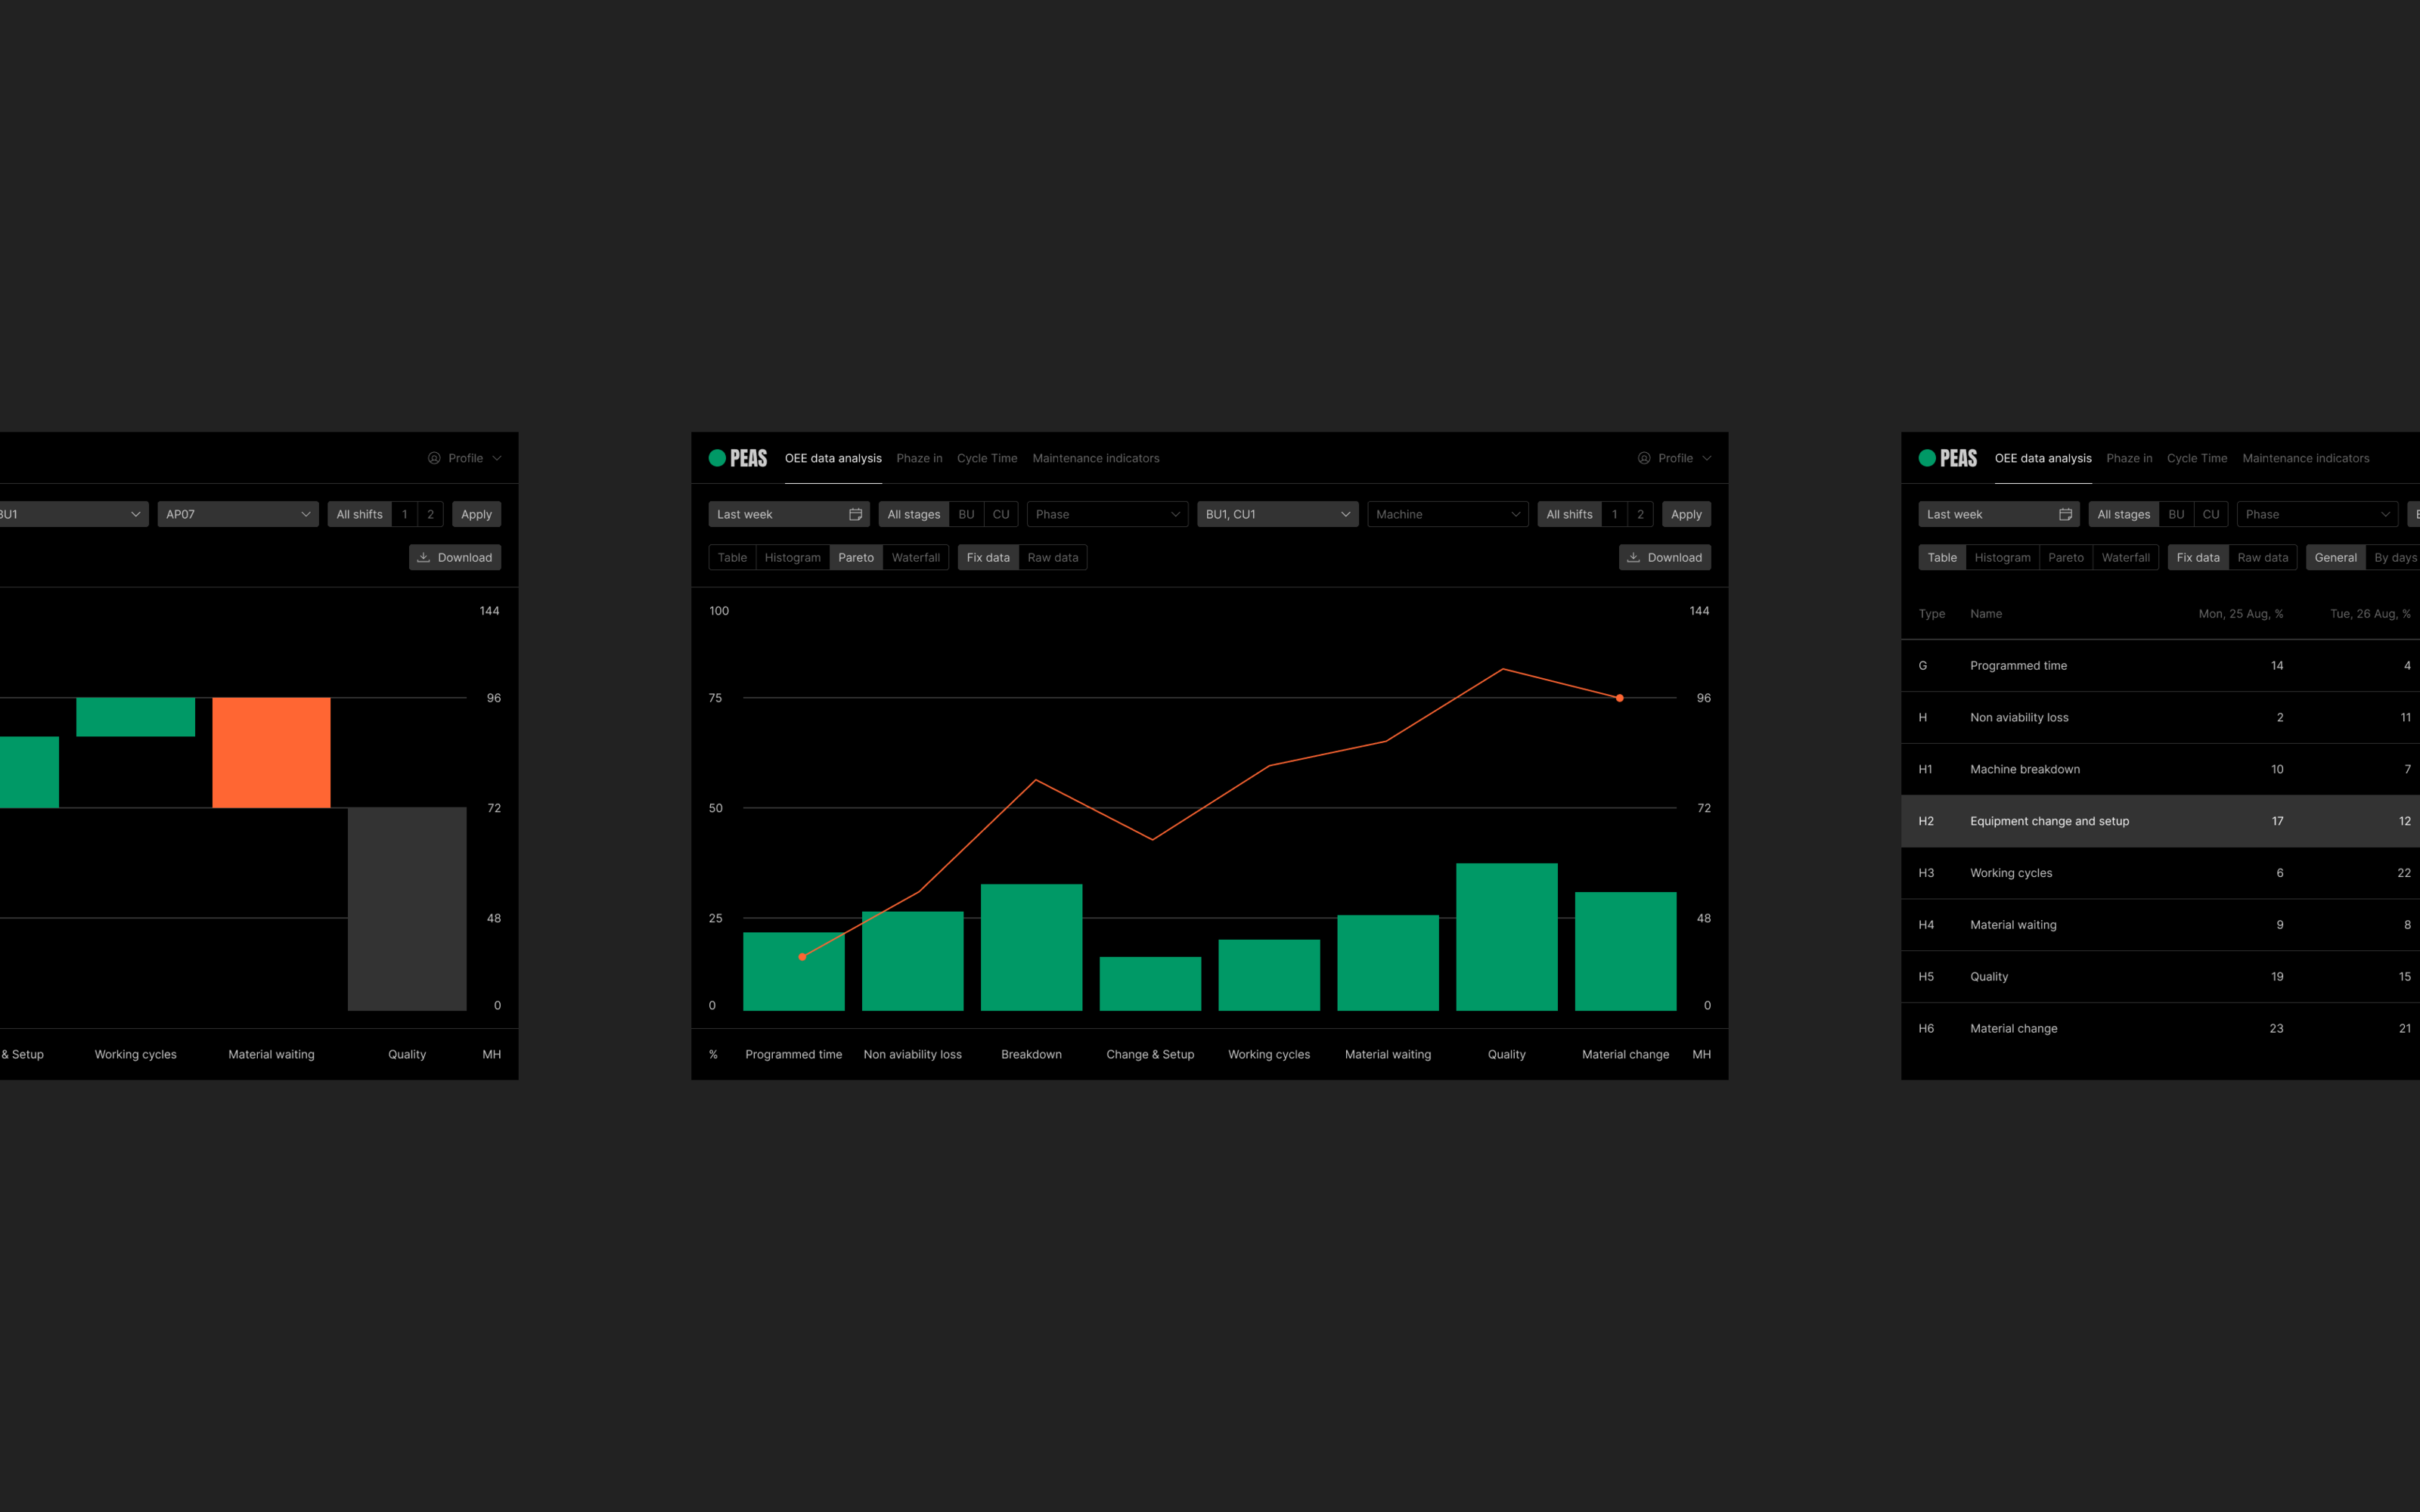Expand the Machine dropdown
2420x1512 pixels.
point(1447,514)
